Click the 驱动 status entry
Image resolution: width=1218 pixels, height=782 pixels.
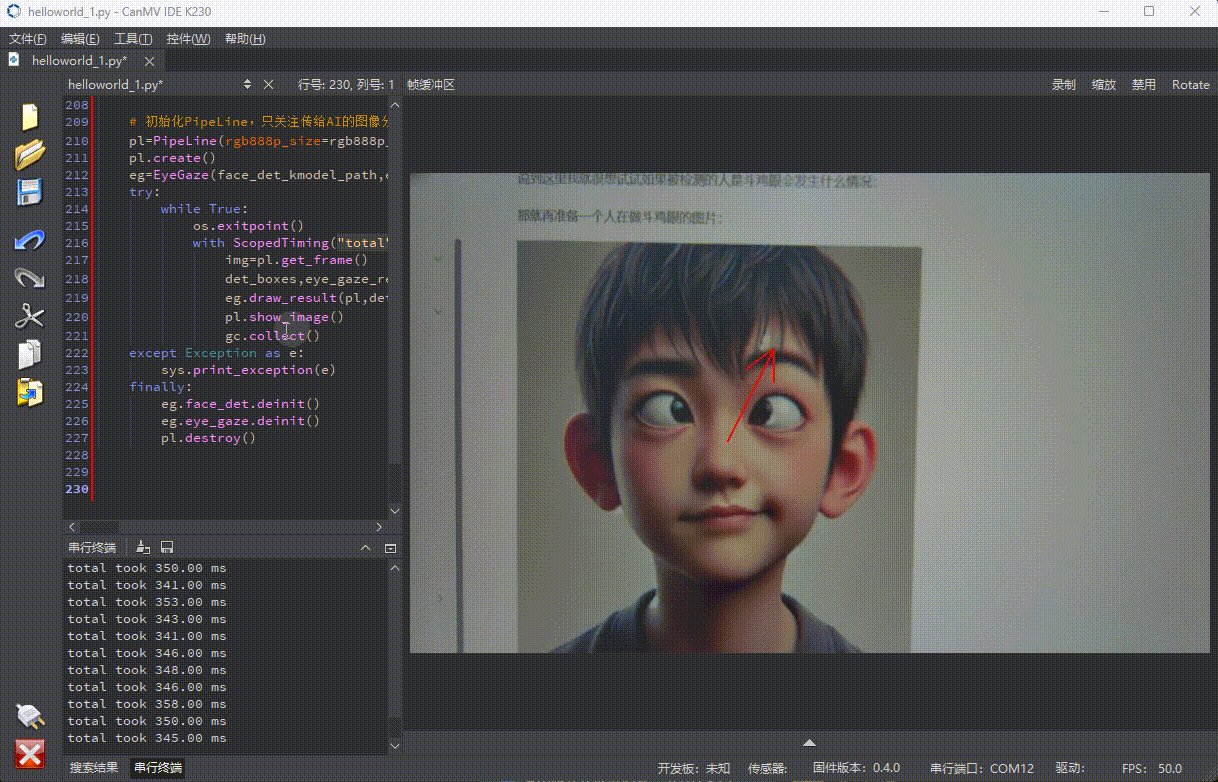(1069, 768)
